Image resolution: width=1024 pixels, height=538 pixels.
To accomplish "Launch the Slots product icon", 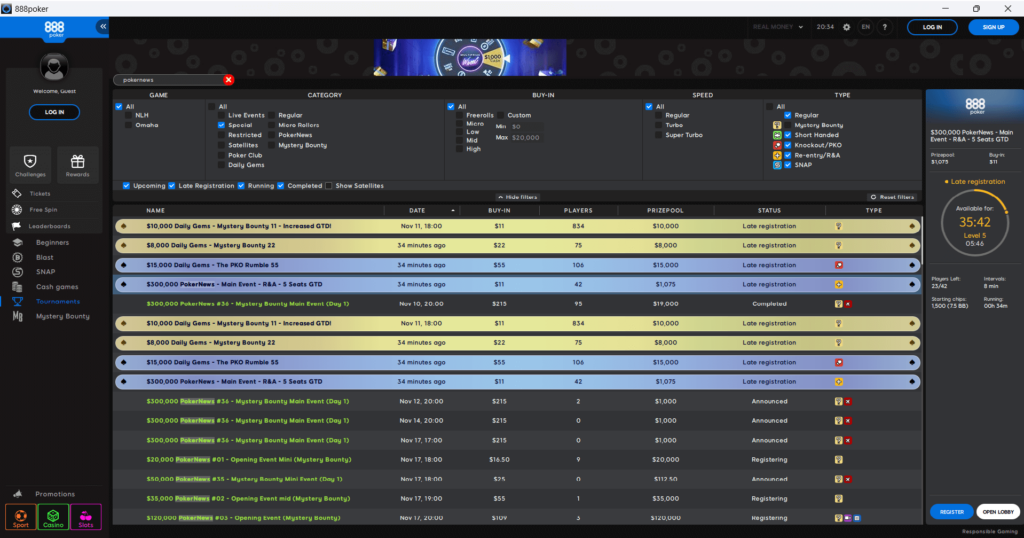I will [86, 516].
